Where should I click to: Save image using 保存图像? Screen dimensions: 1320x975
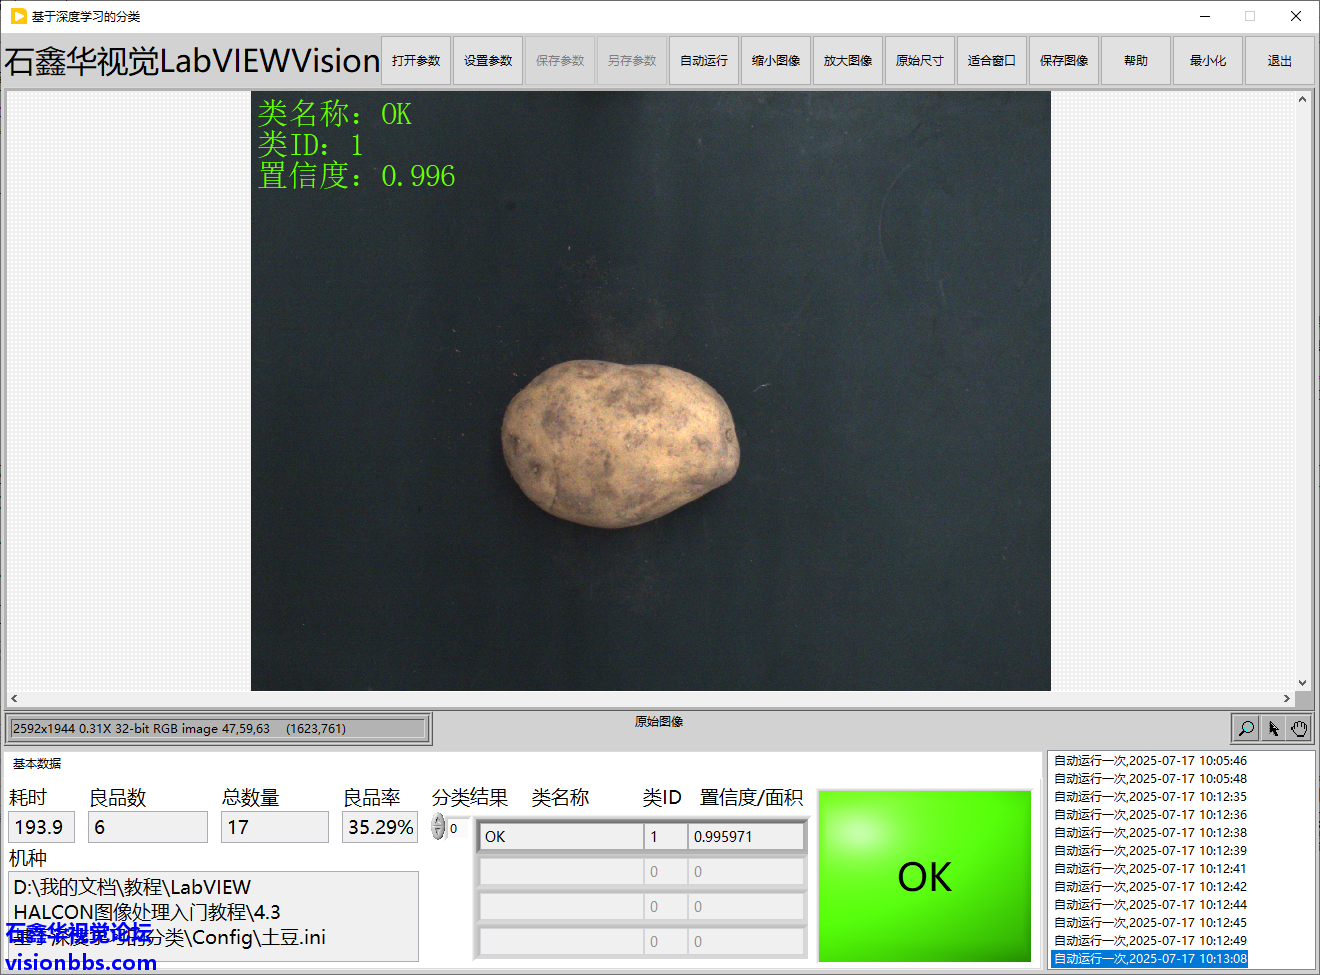point(1064,61)
